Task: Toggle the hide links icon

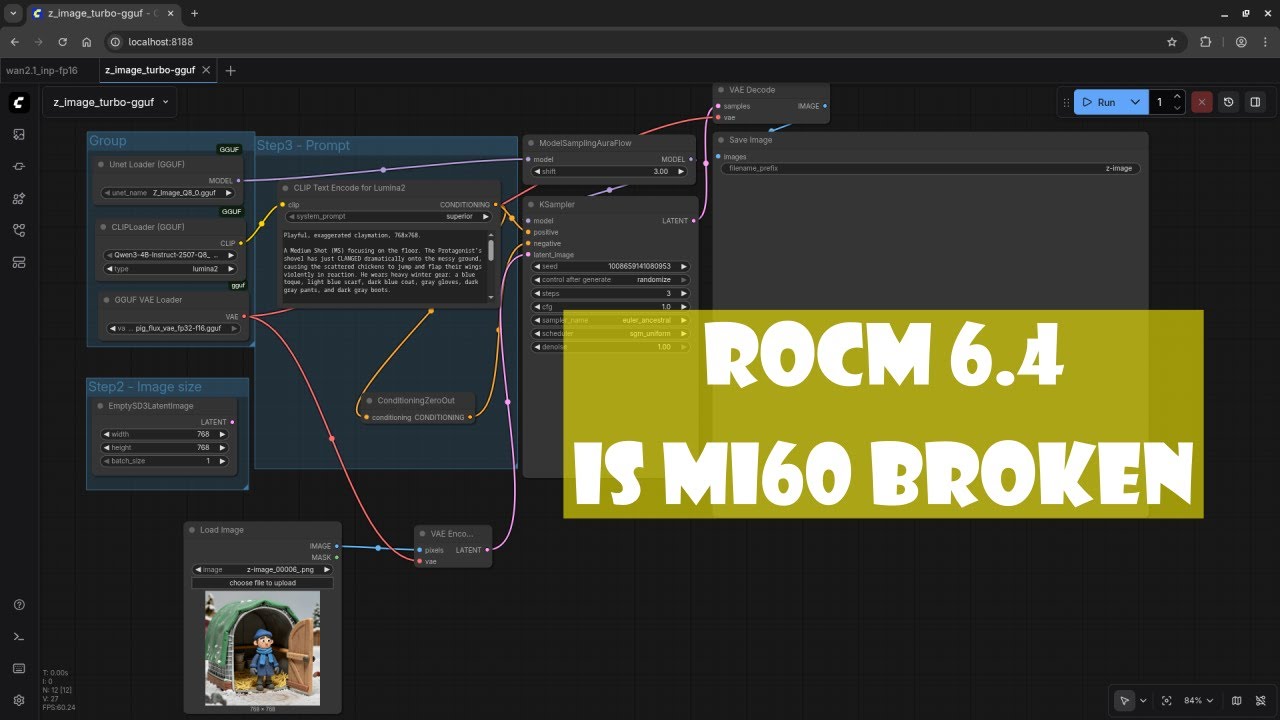Action: click(x=1261, y=700)
